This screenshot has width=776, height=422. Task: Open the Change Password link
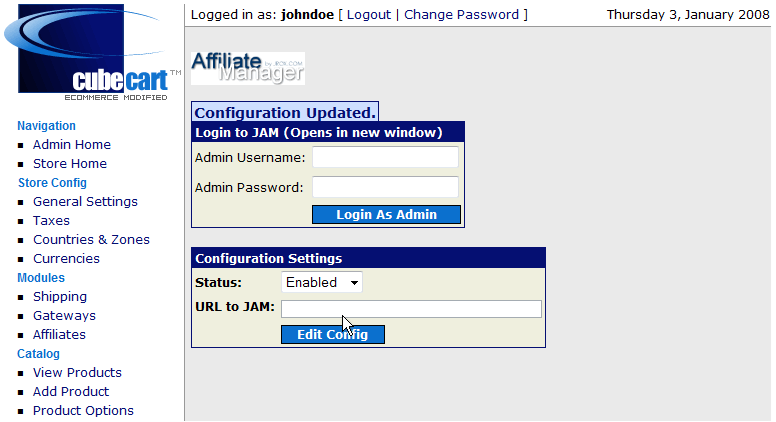tap(461, 15)
